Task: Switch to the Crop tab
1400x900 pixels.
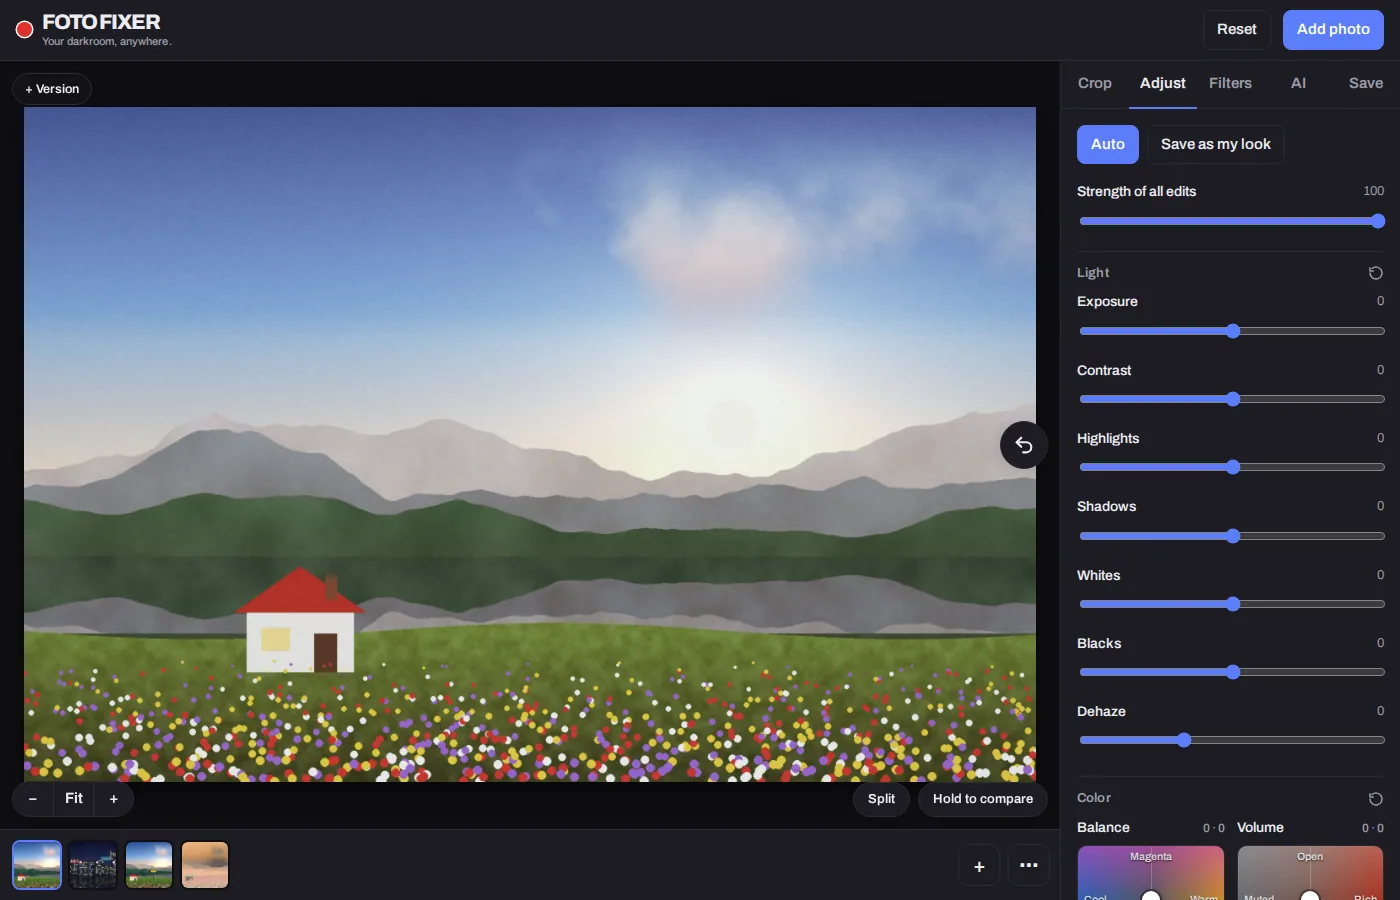Action: 1095,83
